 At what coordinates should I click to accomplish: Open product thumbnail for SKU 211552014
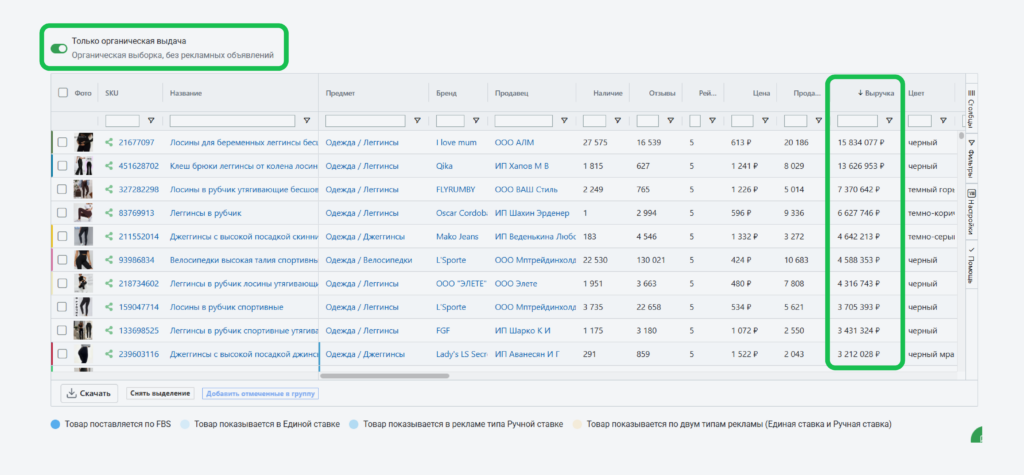point(85,236)
